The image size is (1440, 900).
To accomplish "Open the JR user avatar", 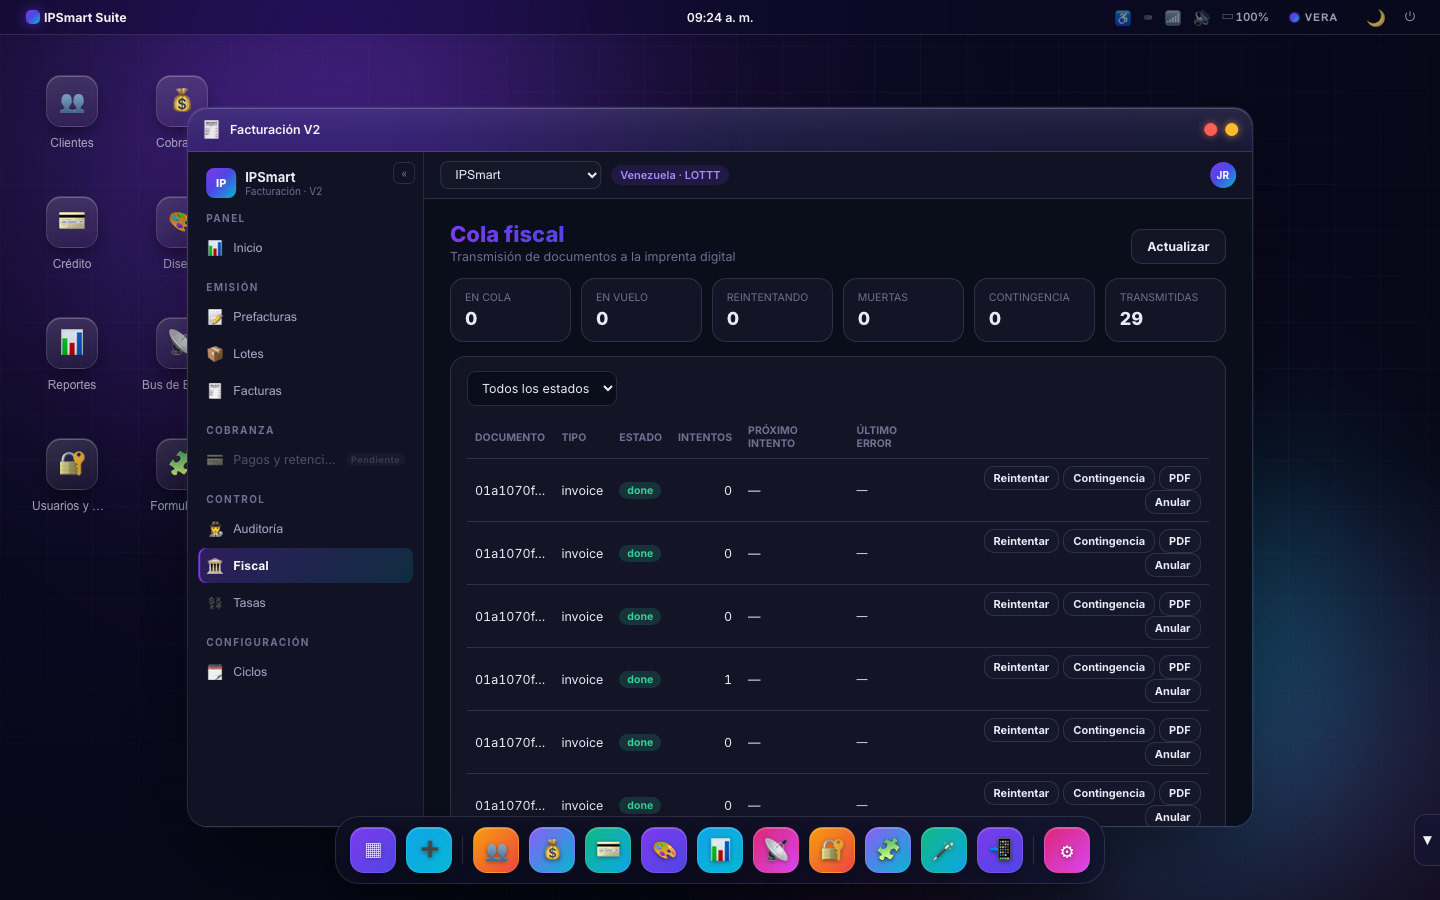I will click(1223, 175).
